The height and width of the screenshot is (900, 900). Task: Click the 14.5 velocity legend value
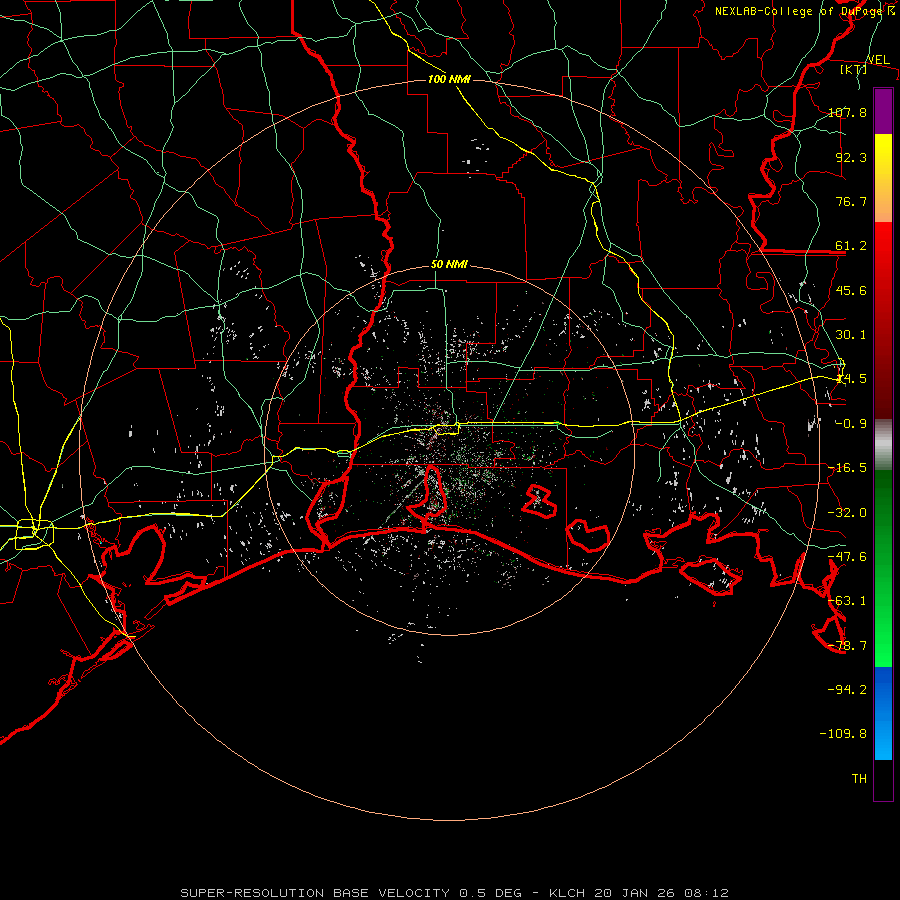coord(851,379)
